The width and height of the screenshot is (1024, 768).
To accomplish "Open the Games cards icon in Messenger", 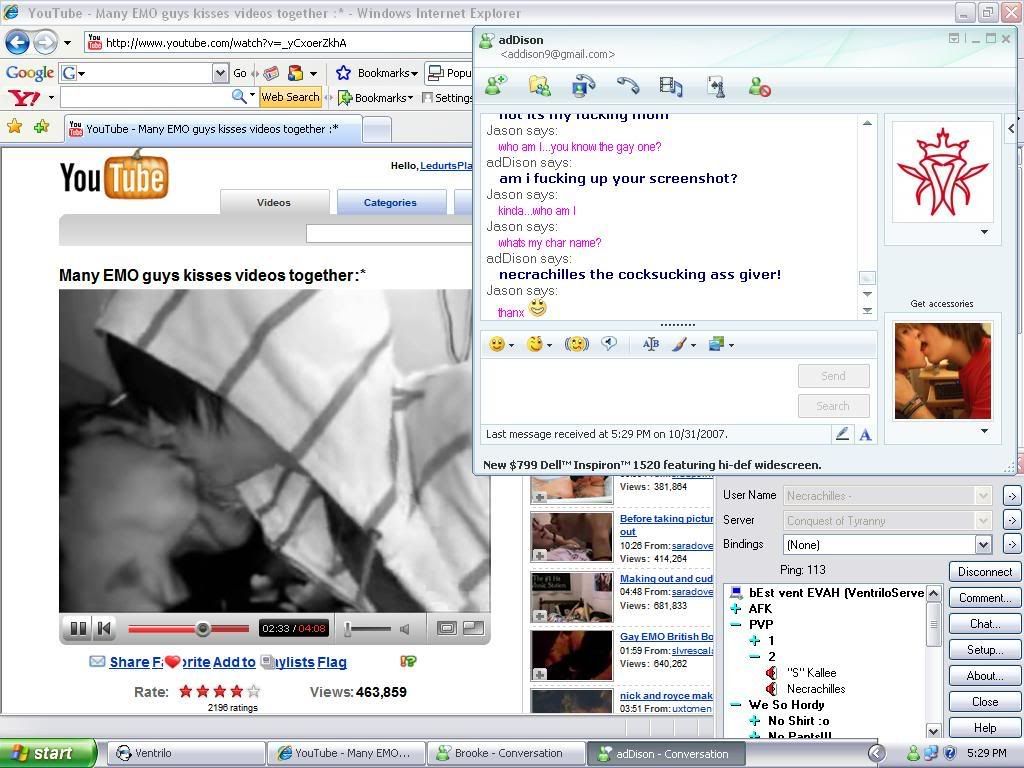I will [716, 86].
